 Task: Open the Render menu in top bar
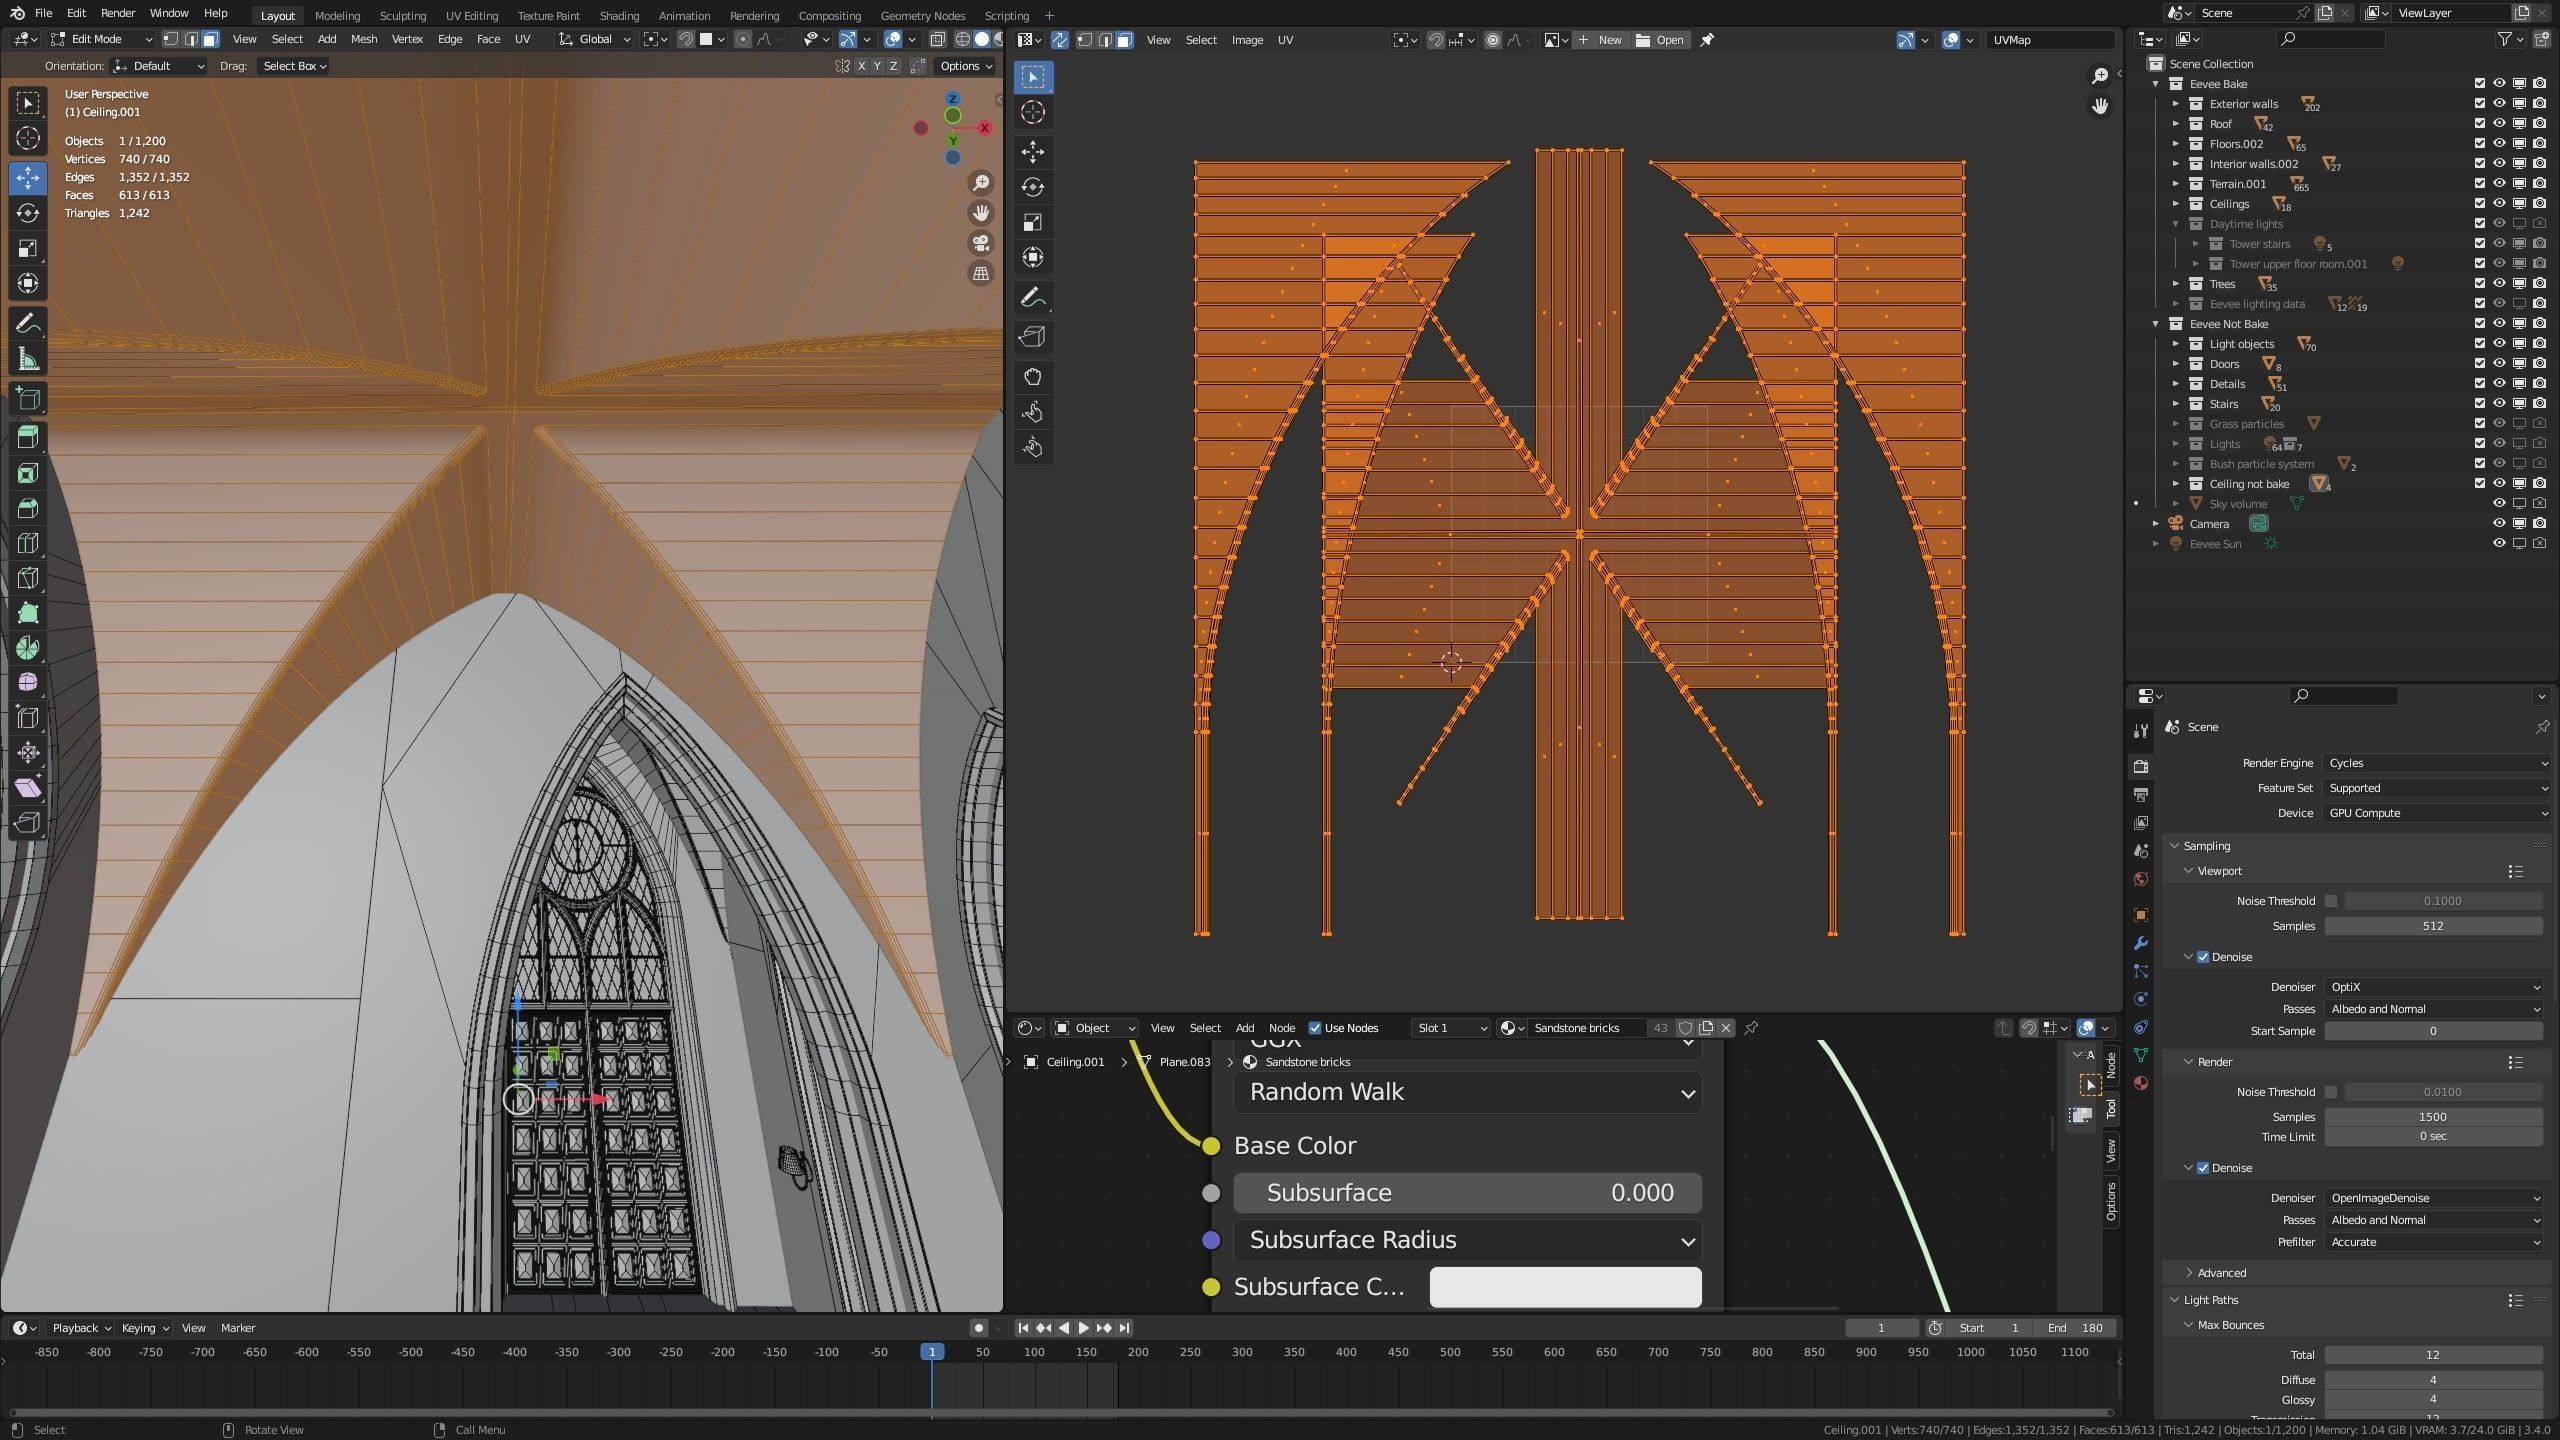[x=118, y=13]
